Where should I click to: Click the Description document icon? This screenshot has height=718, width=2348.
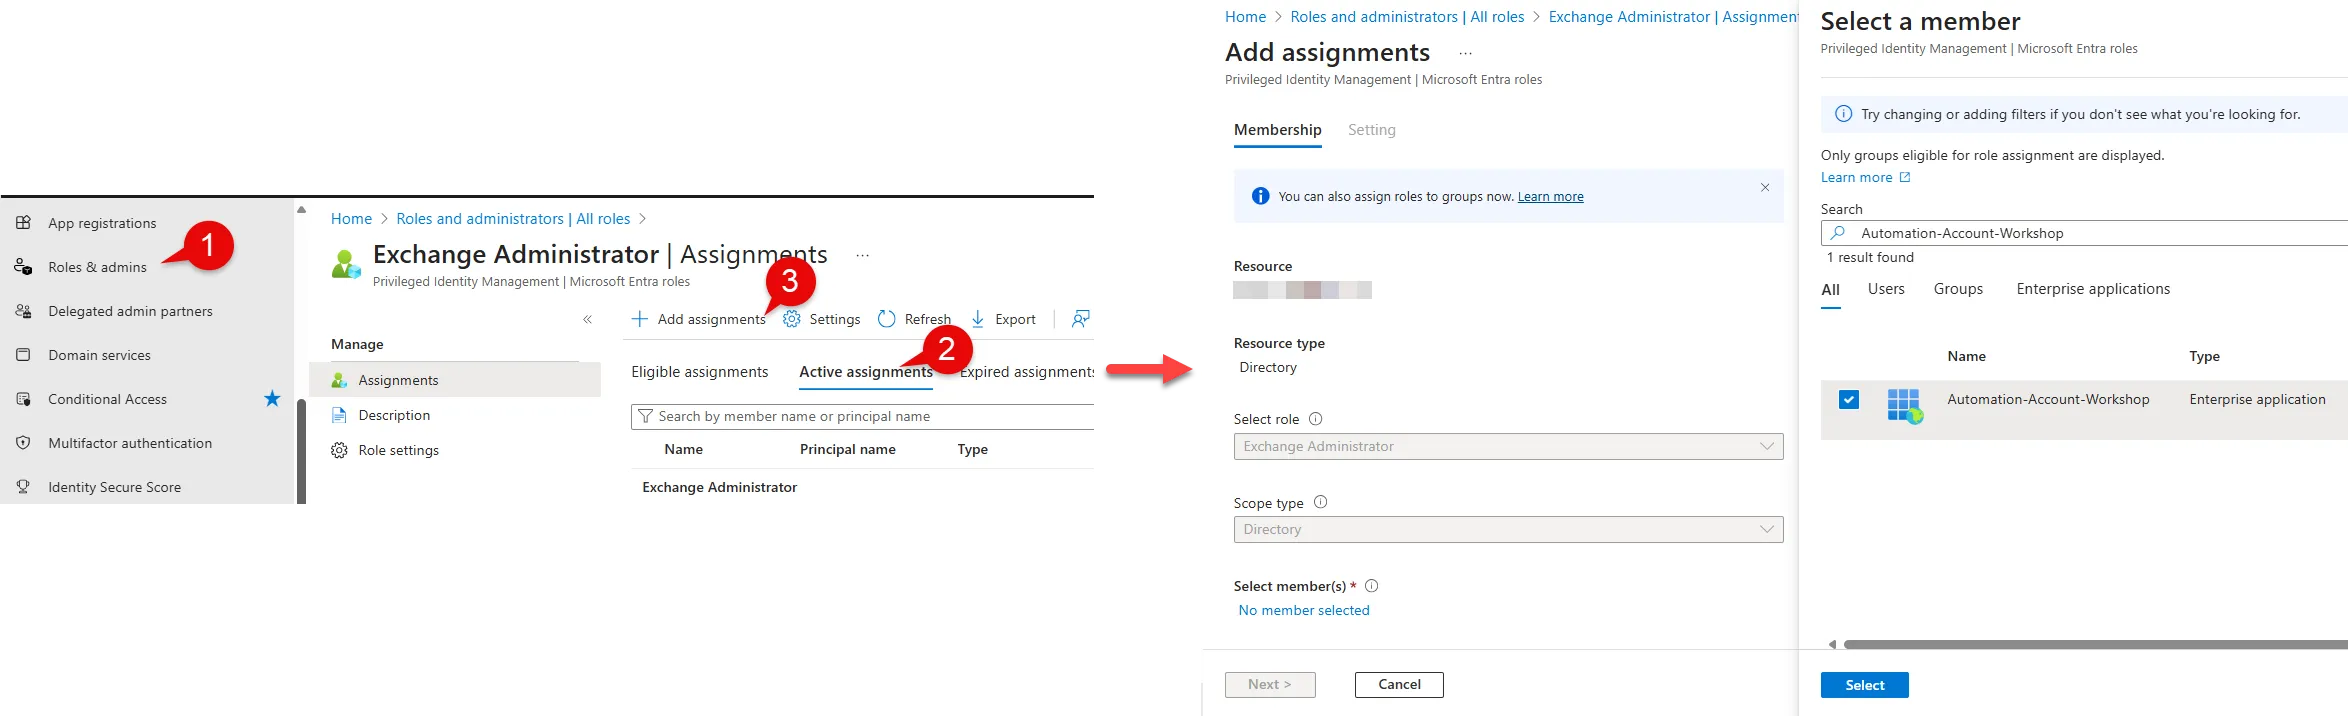coord(339,415)
